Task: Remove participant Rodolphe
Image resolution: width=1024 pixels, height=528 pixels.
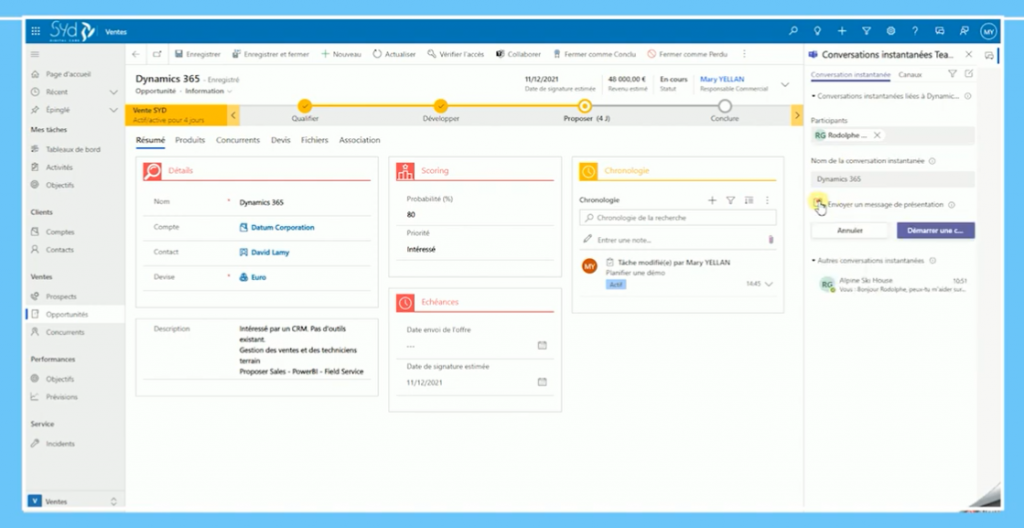Action: point(877,135)
